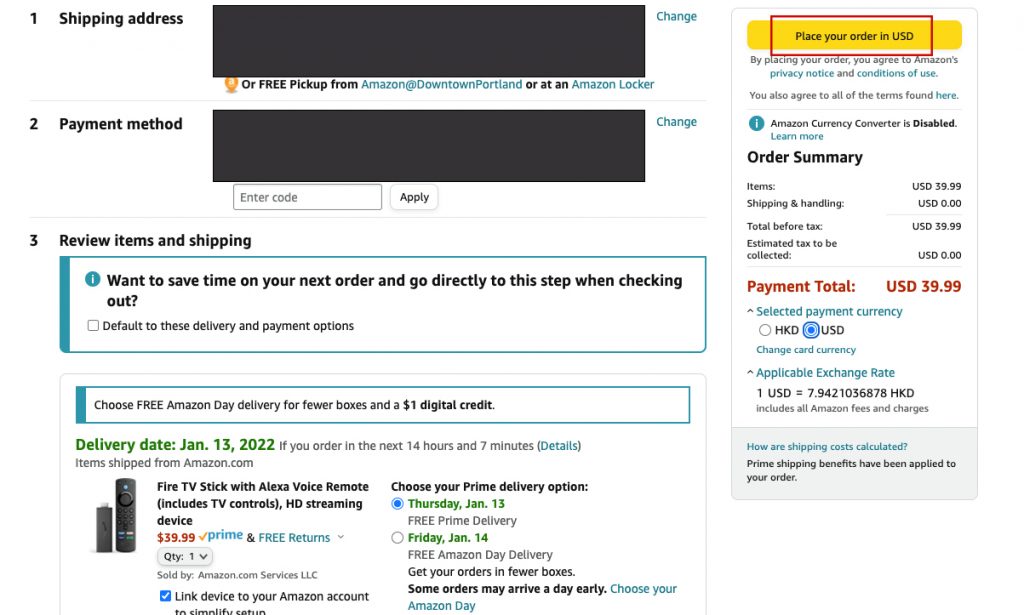Image resolution: width=1024 pixels, height=615 pixels.
Task: Click the 'Payment Total:' label
Action: coord(801,287)
